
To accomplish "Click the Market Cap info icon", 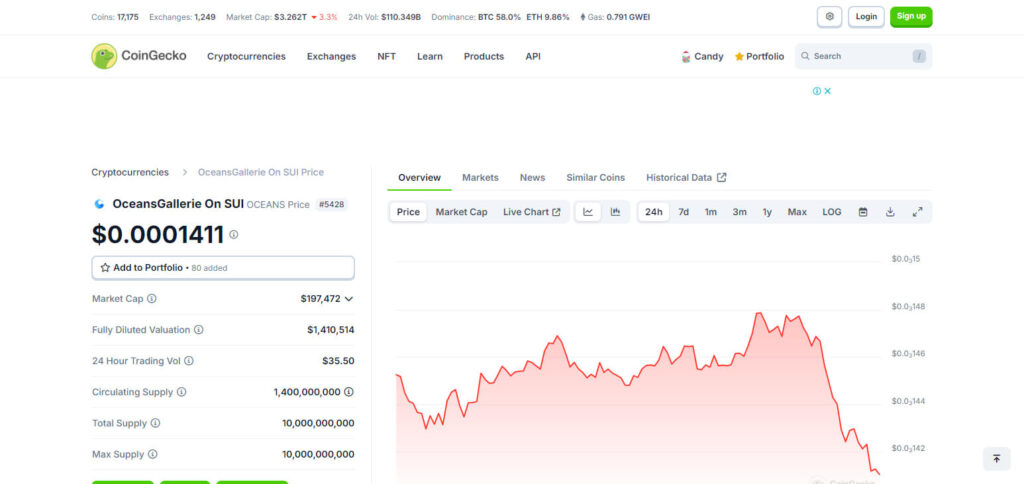I will click(x=152, y=298).
